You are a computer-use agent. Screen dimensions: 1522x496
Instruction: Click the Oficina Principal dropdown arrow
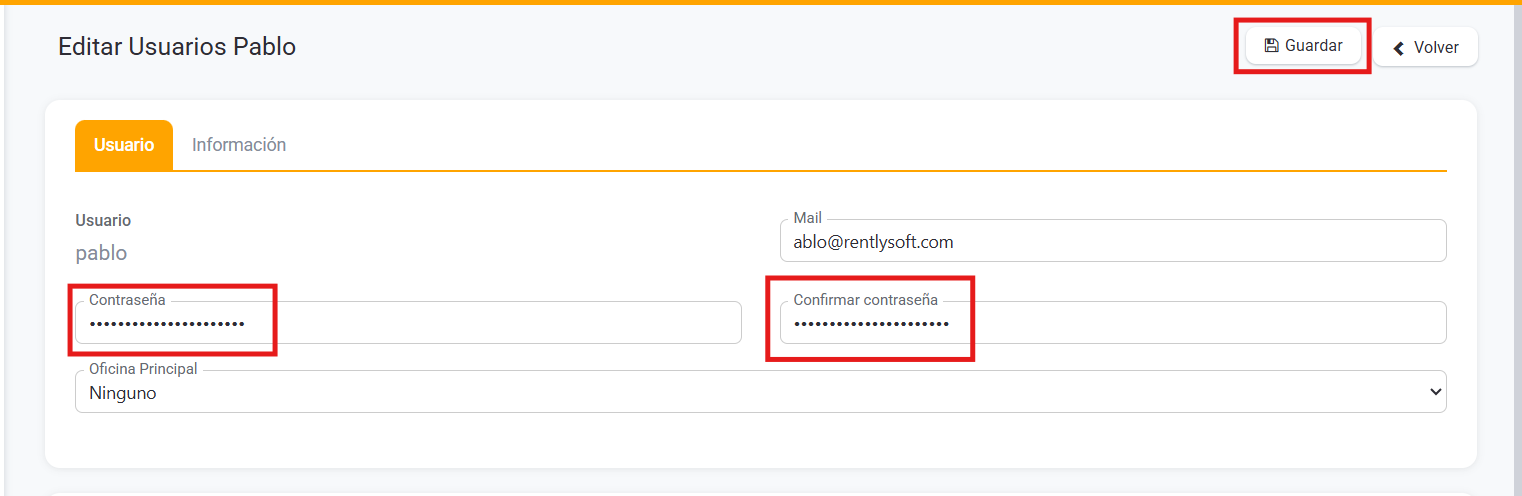(x=1437, y=392)
